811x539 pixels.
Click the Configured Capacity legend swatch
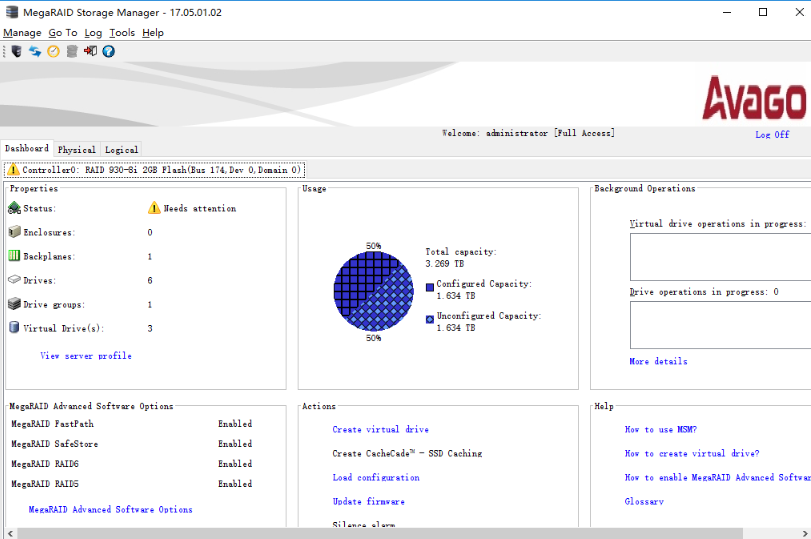click(430, 288)
